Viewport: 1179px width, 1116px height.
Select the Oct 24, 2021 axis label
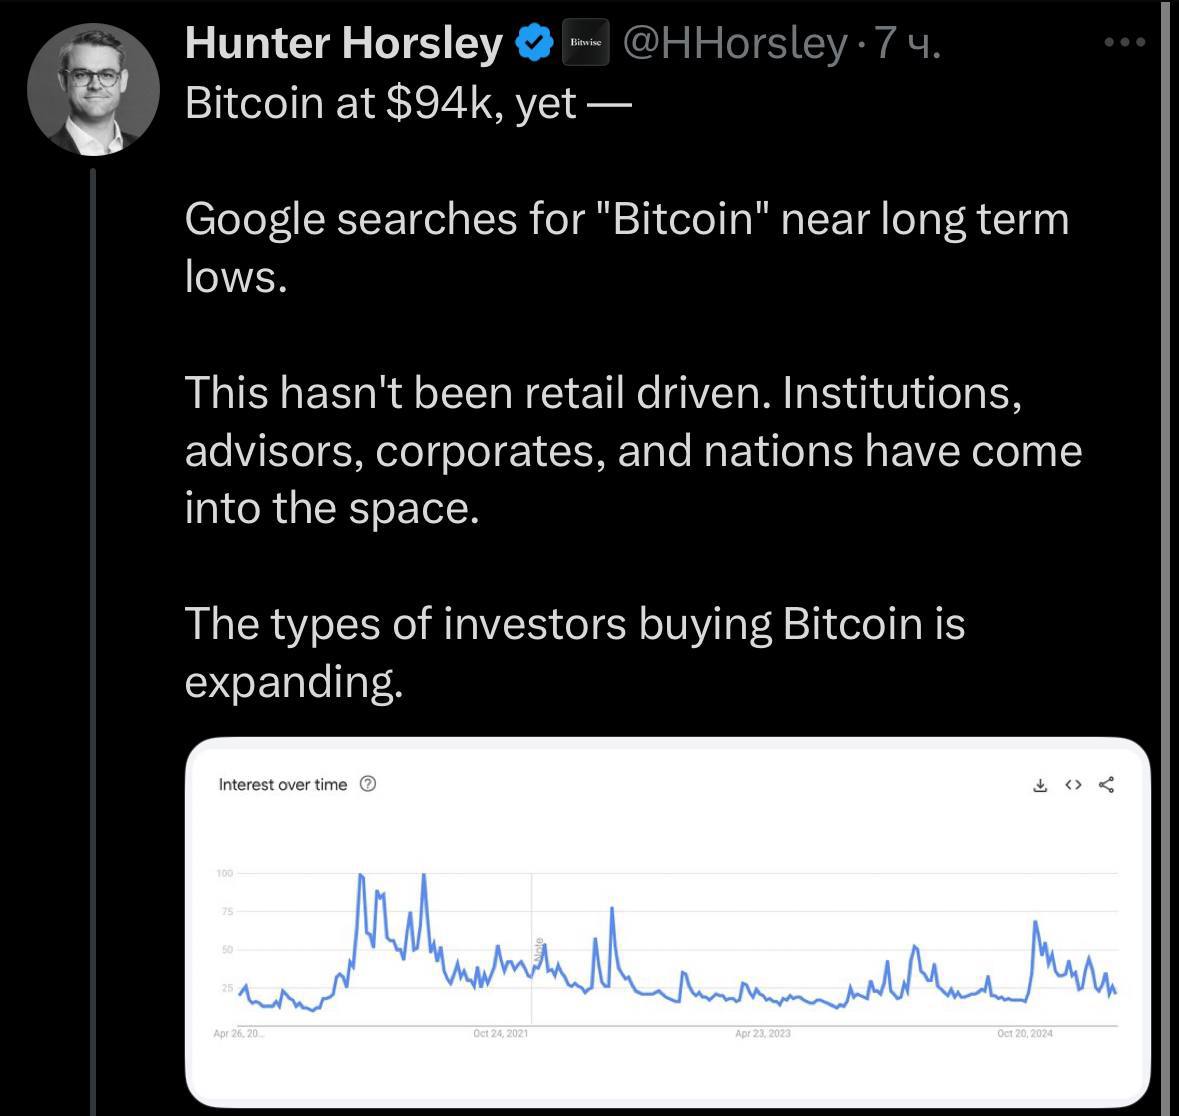(502, 1035)
